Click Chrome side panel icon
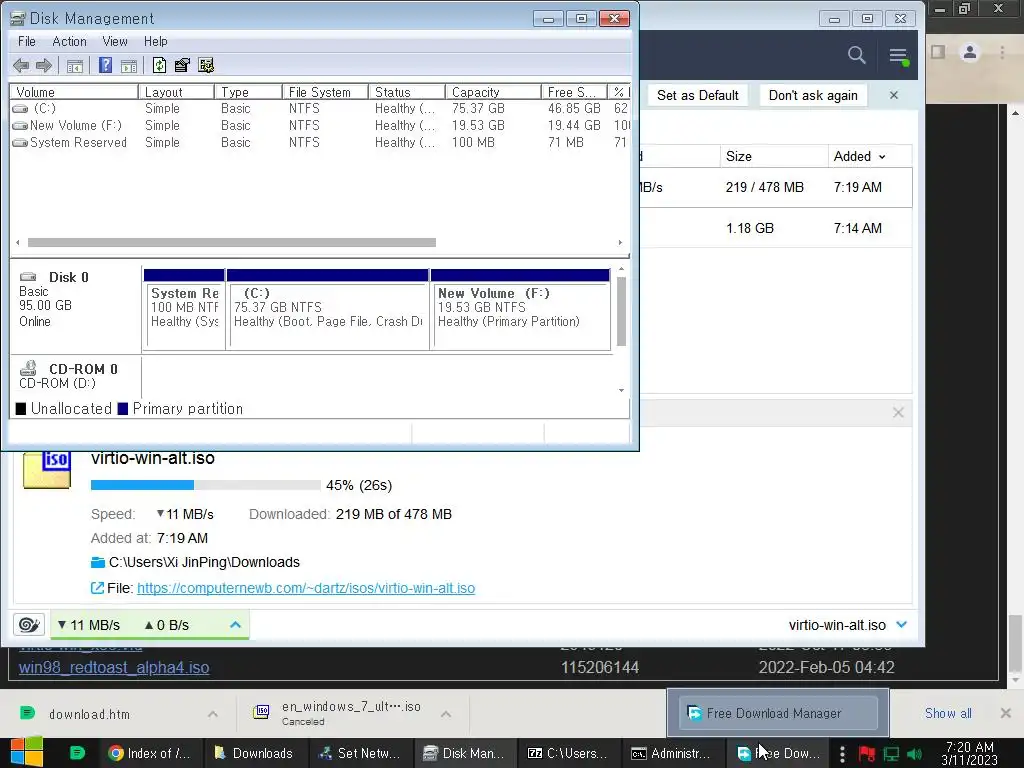 [938, 52]
